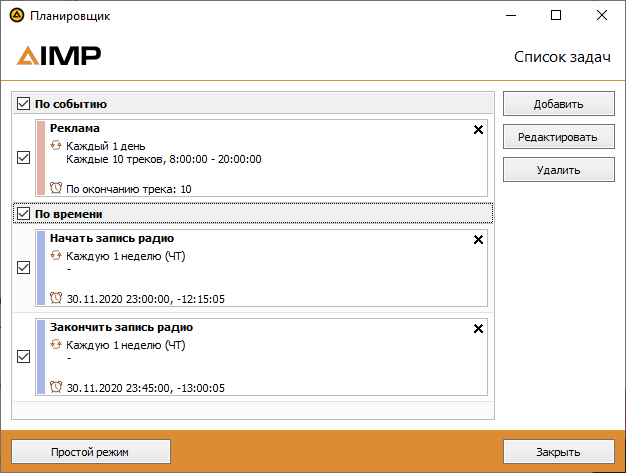Select the pink color bar of Реклама

click(40, 157)
